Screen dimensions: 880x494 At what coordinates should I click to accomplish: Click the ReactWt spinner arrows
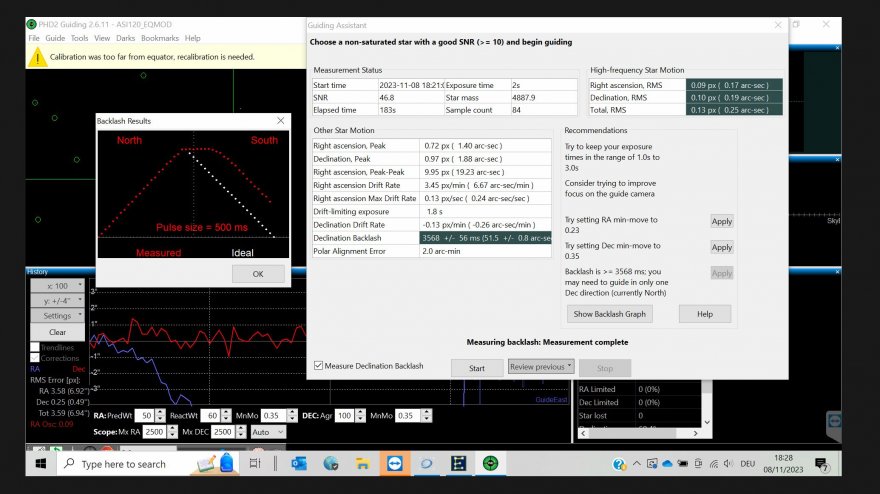[226, 415]
